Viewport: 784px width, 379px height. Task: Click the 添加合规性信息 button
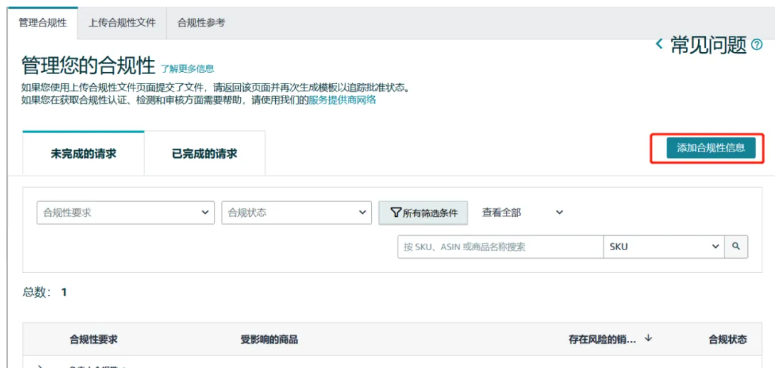(x=711, y=148)
